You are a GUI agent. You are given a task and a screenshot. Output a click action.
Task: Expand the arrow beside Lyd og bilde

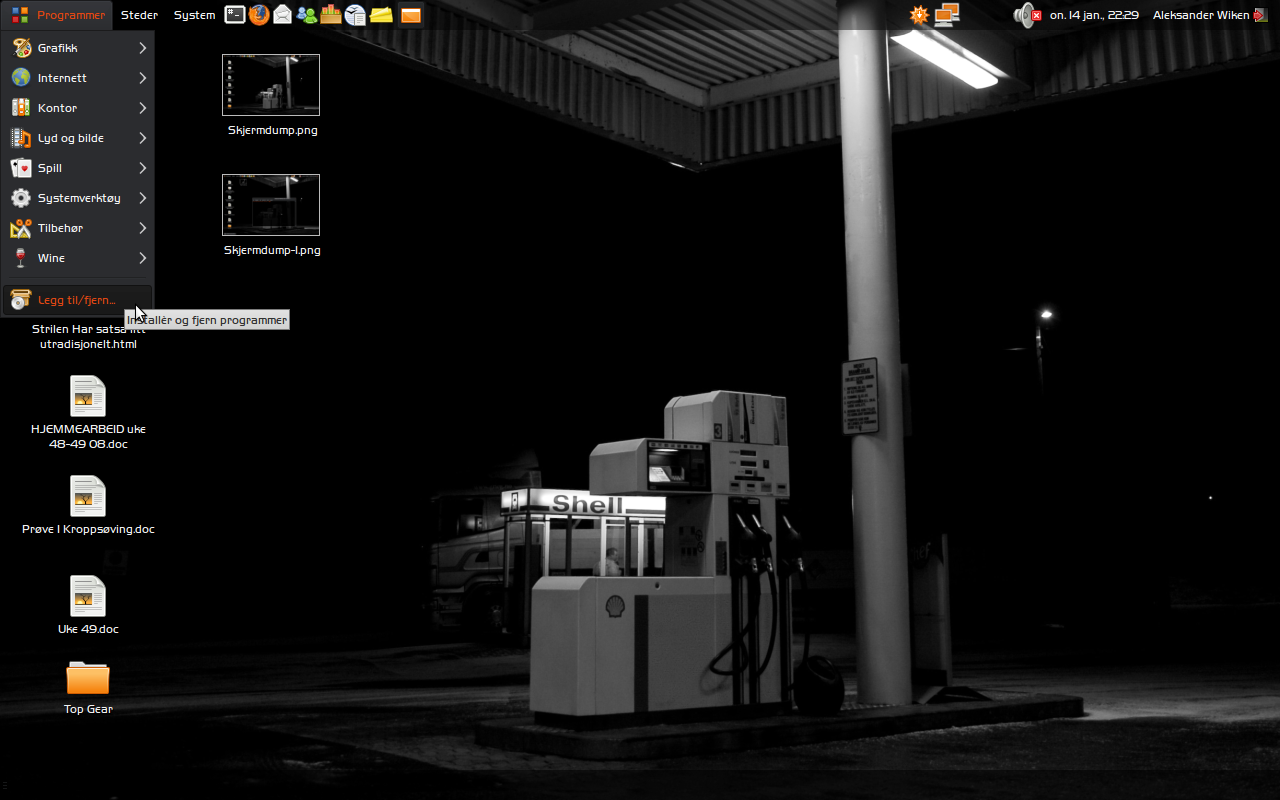pos(143,138)
